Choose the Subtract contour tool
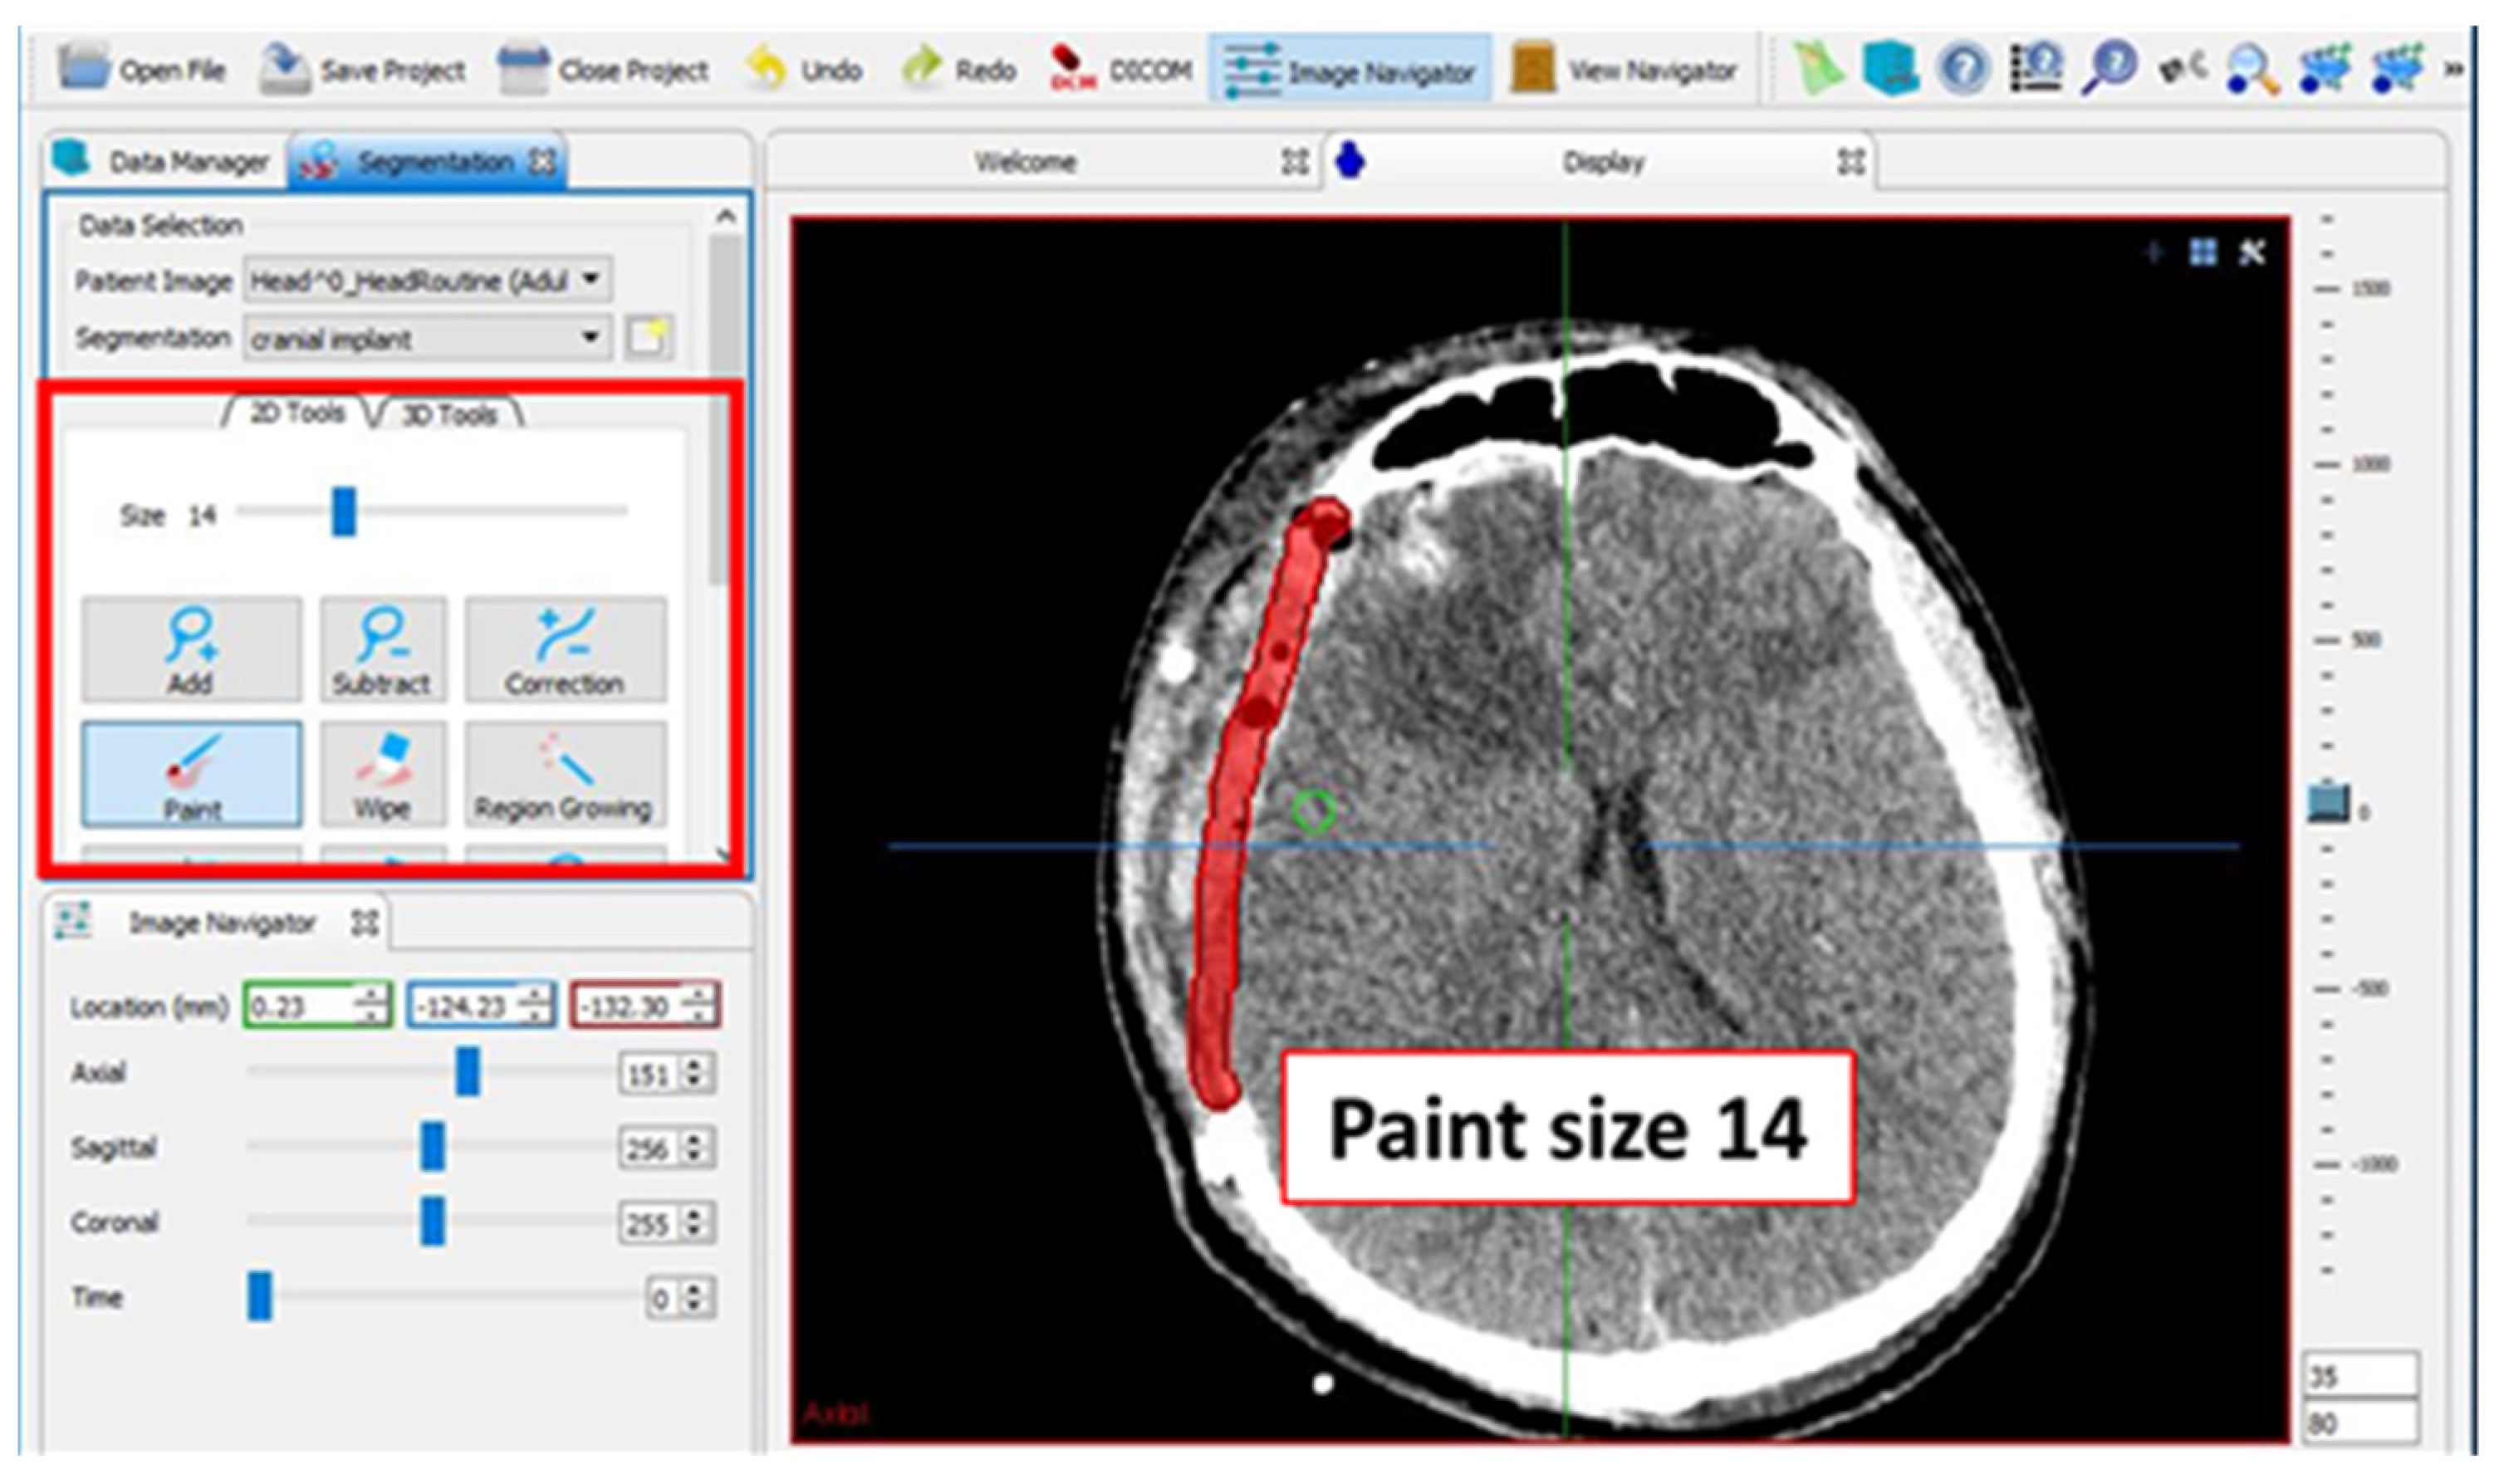Viewport: 2509px width, 1484px height. pyautogui.click(x=383, y=650)
